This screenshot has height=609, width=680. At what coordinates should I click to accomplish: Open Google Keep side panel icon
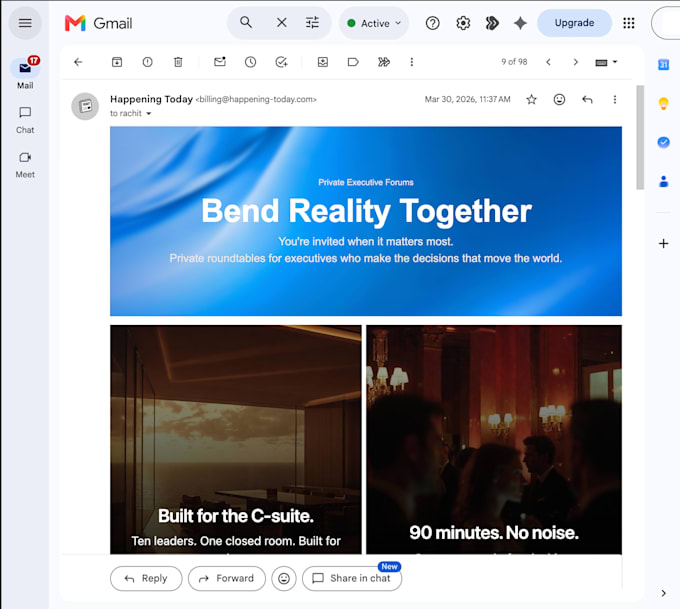click(663, 103)
